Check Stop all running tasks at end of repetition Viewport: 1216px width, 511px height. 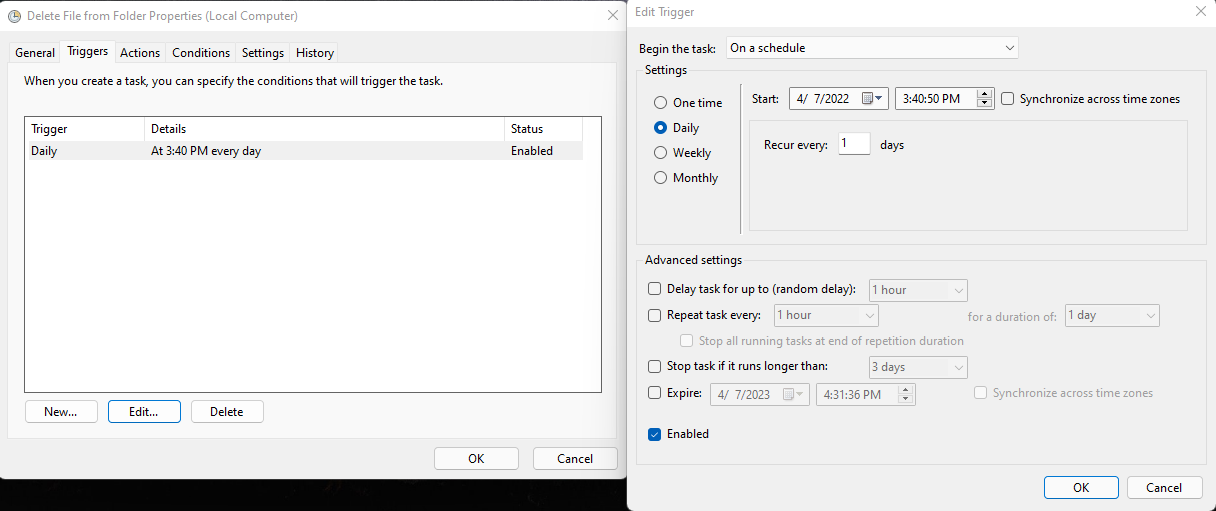(x=686, y=341)
